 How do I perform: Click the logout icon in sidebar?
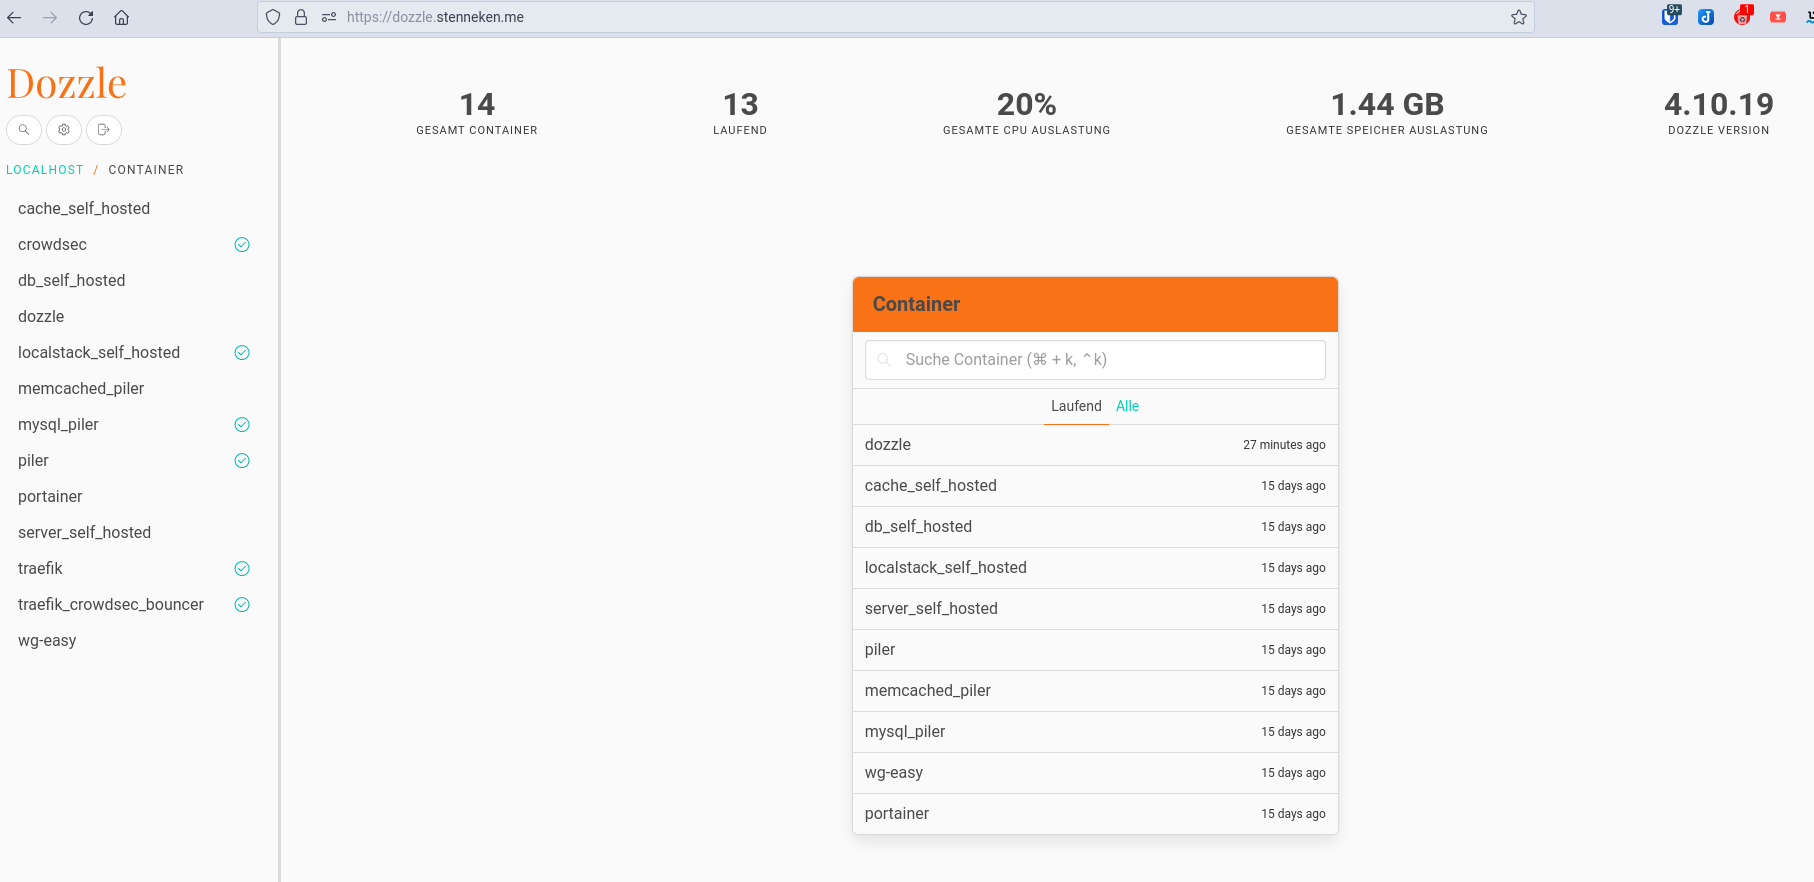[x=104, y=130]
